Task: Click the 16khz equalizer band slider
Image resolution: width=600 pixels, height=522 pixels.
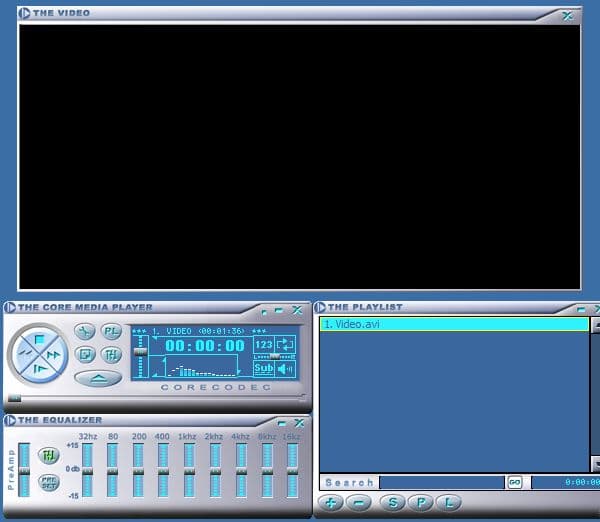Action: click(292, 470)
